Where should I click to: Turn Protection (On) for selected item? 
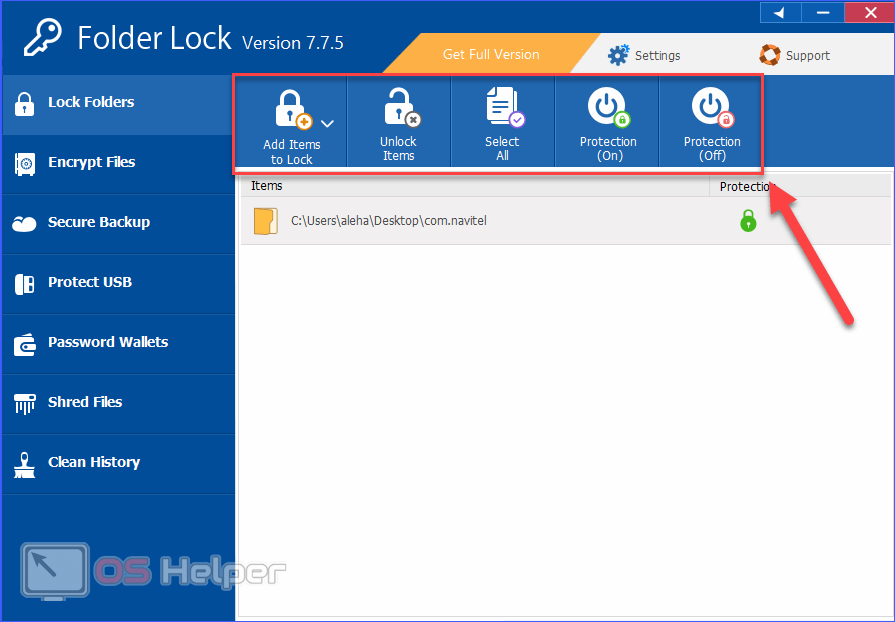(x=607, y=123)
